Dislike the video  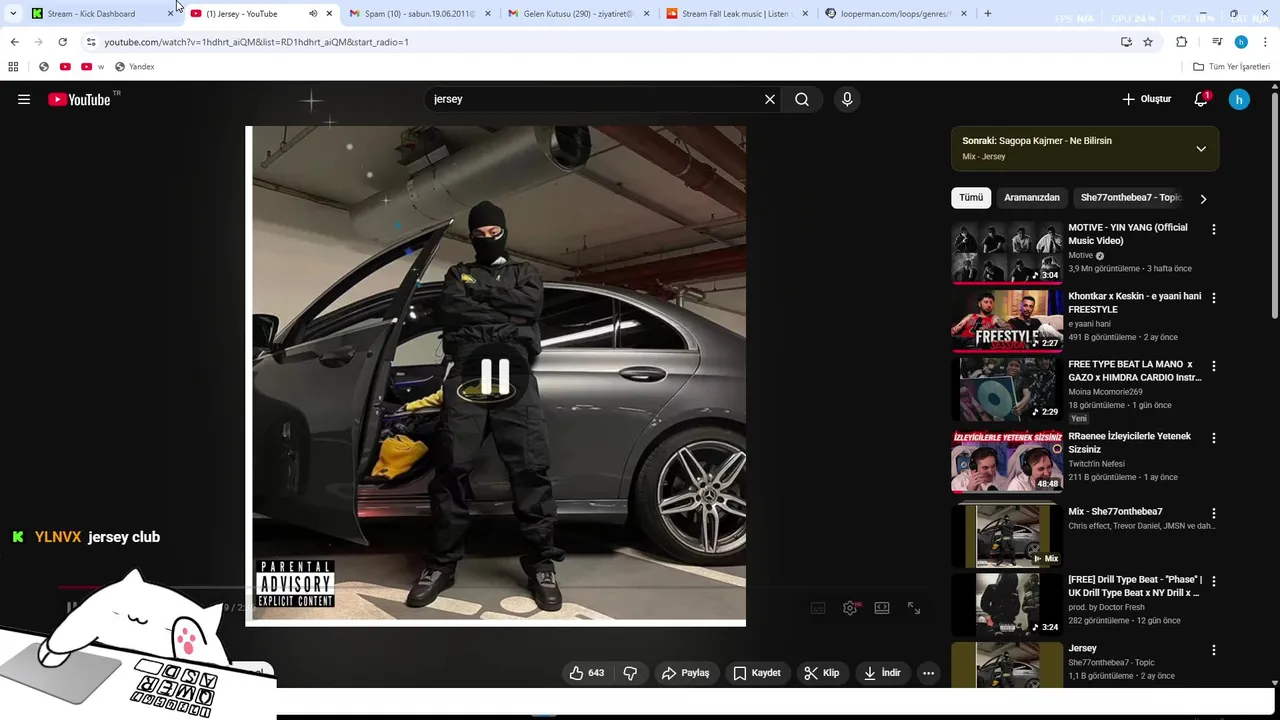pyautogui.click(x=630, y=673)
